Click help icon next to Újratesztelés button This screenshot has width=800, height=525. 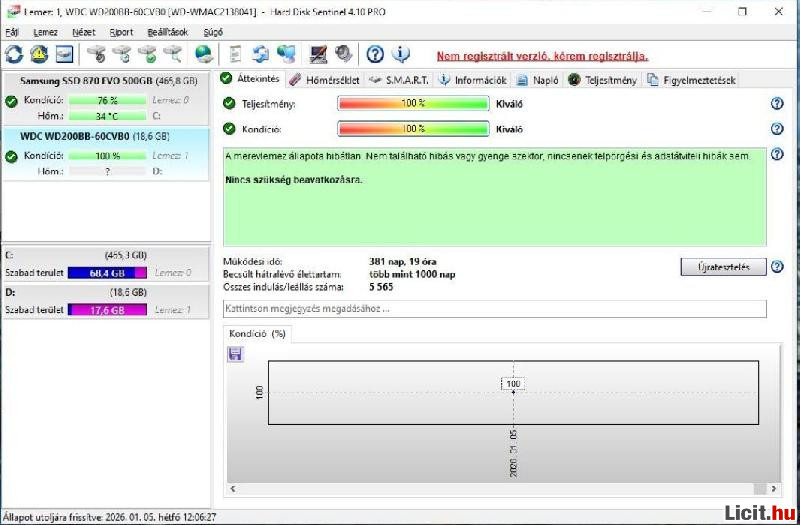777,267
